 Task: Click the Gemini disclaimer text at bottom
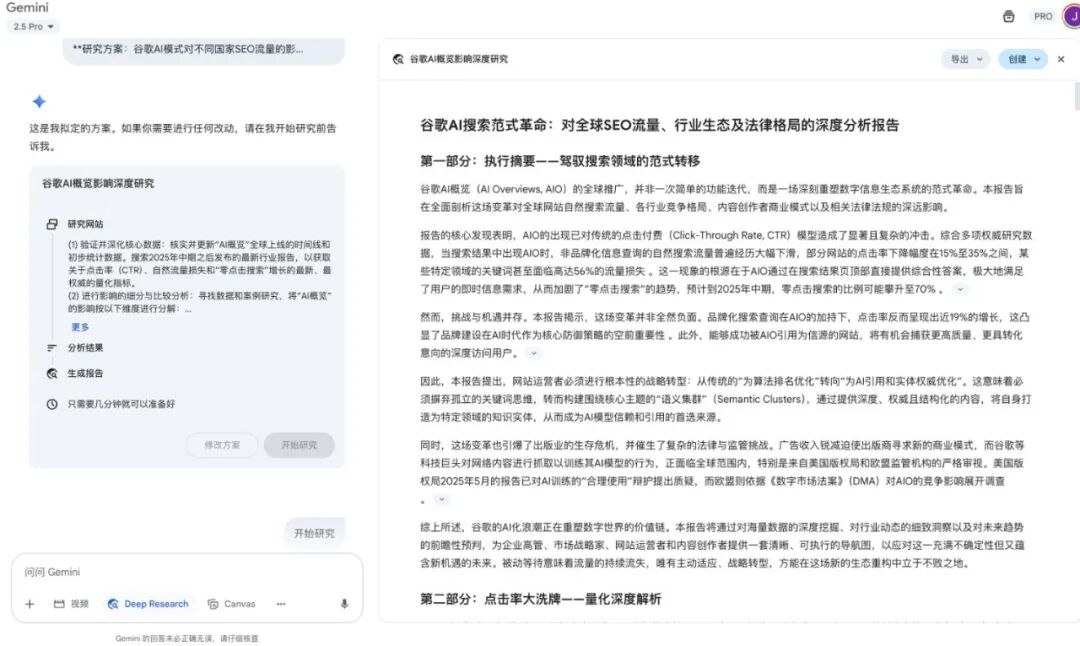point(187,638)
